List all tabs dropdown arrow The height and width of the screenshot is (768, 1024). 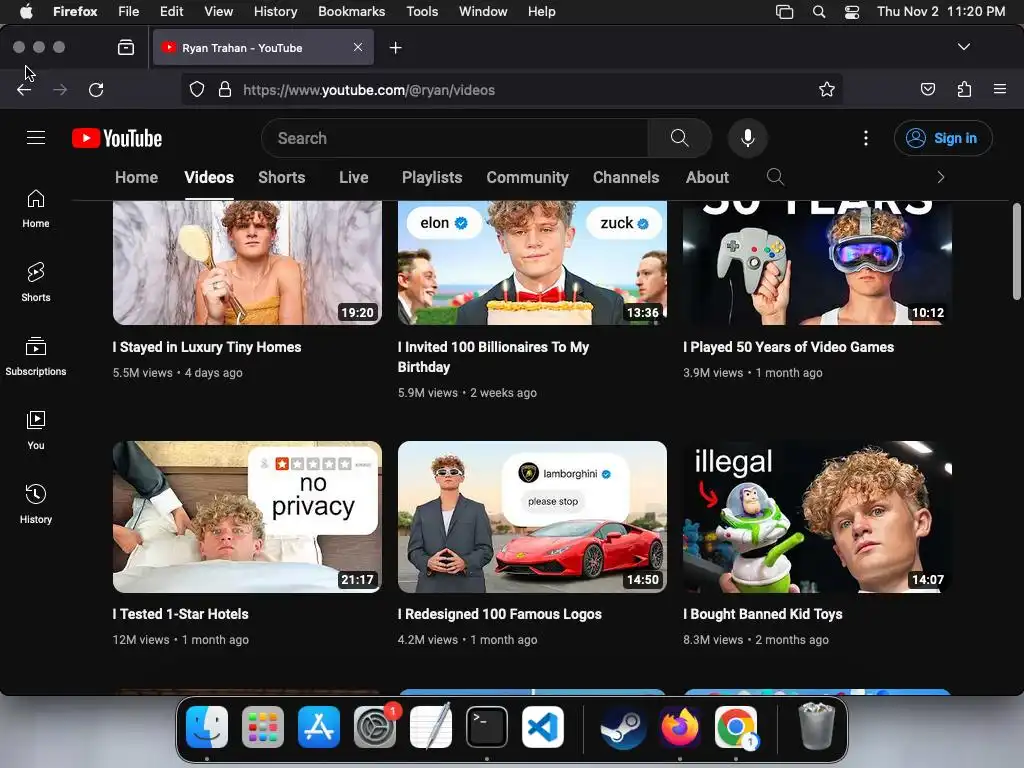tap(963, 47)
